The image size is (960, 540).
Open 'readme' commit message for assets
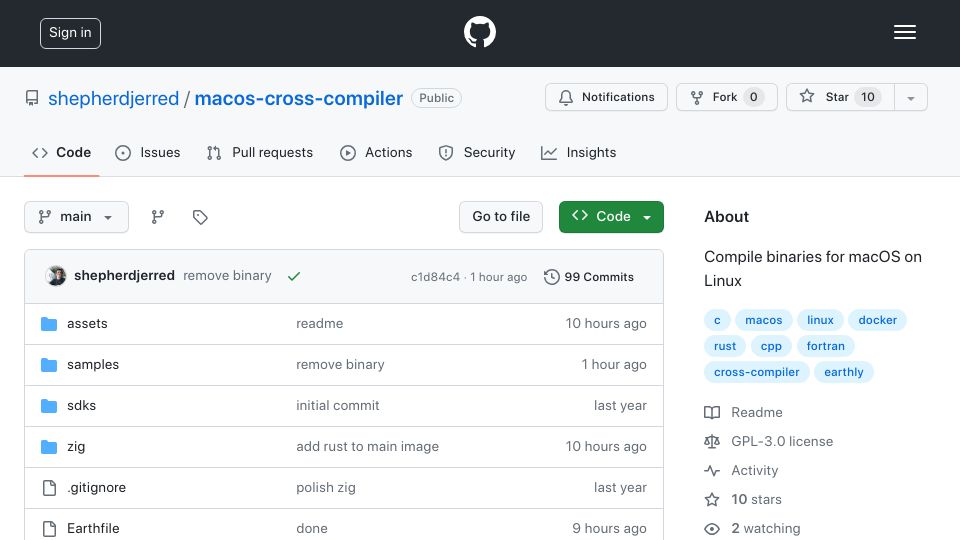coord(320,323)
